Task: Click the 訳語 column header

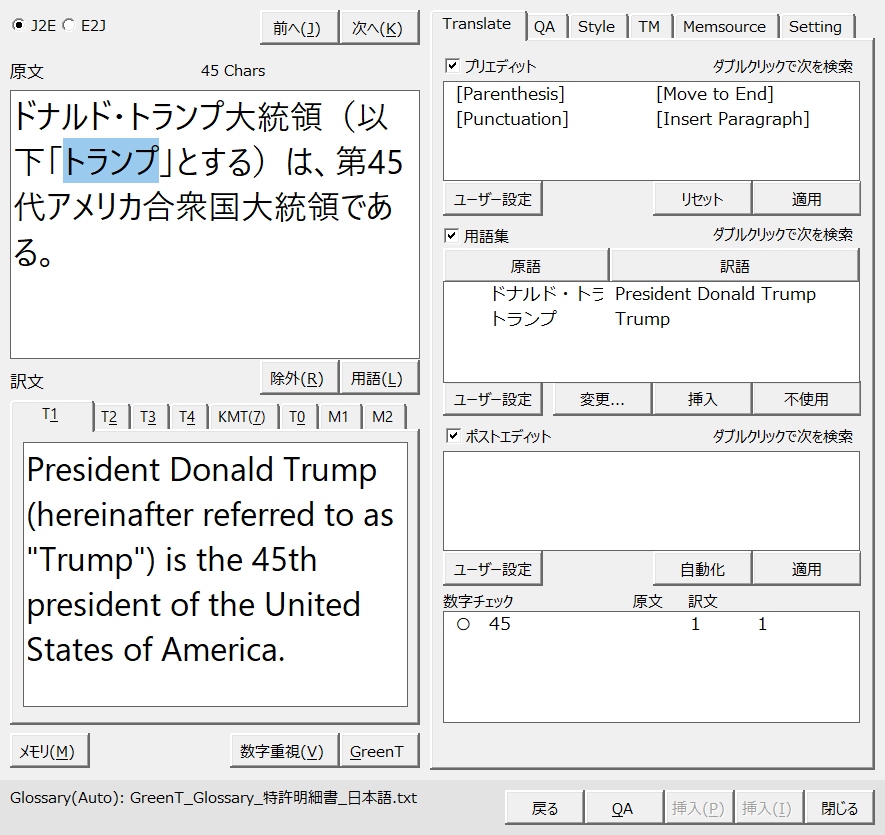Action: click(x=734, y=266)
